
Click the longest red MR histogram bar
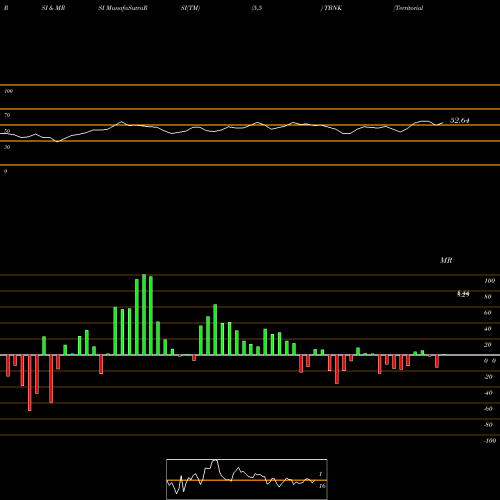coord(30,383)
